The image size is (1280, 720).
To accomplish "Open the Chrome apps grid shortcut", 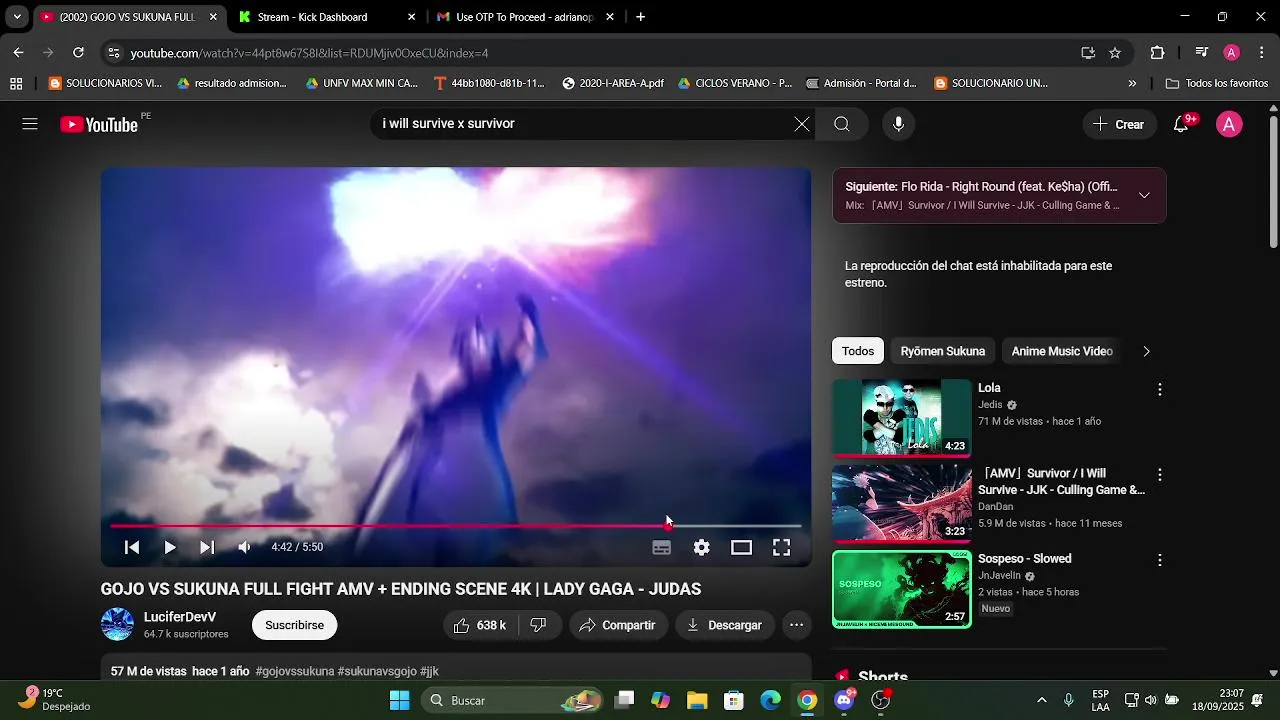I will 16,83.
